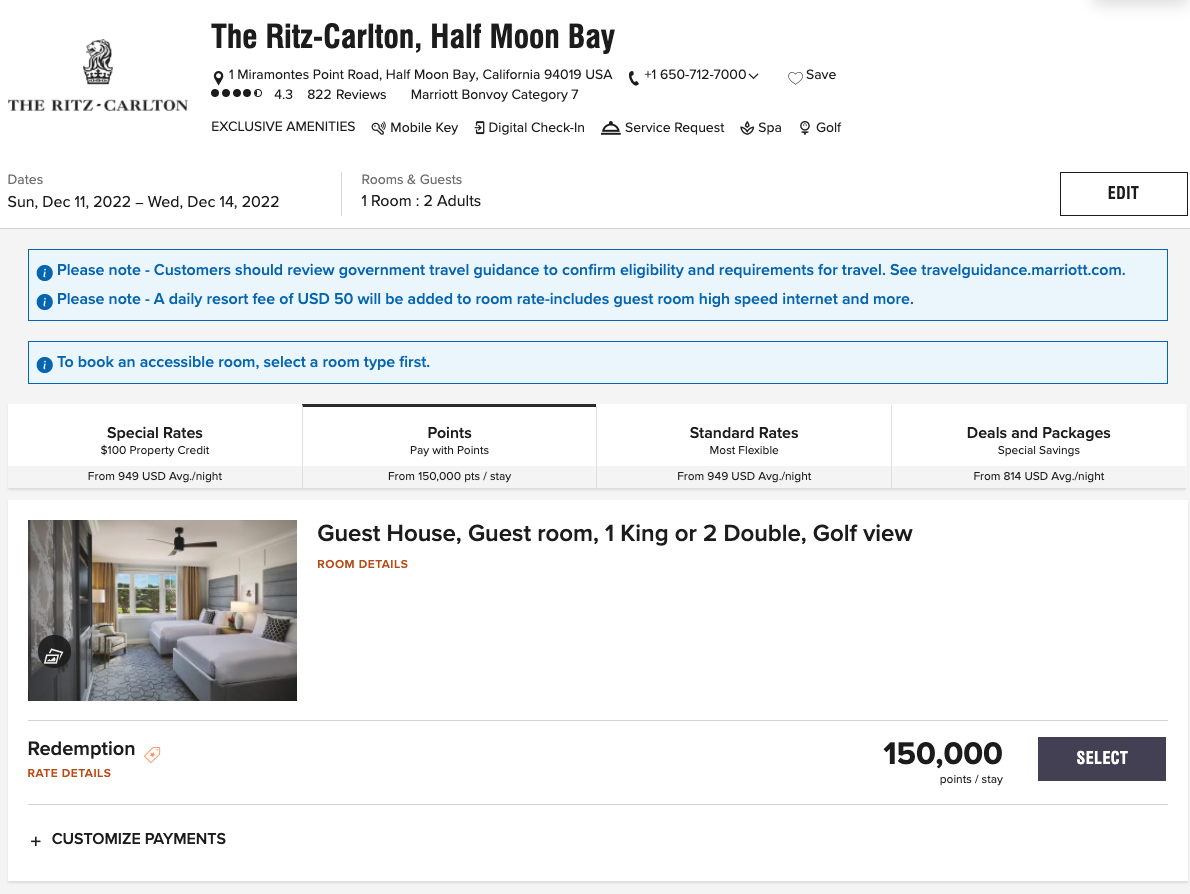This screenshot has width=1190, height=894.
Task: Click SELECT to book the Redemption rate
Action: (1101, 758)
